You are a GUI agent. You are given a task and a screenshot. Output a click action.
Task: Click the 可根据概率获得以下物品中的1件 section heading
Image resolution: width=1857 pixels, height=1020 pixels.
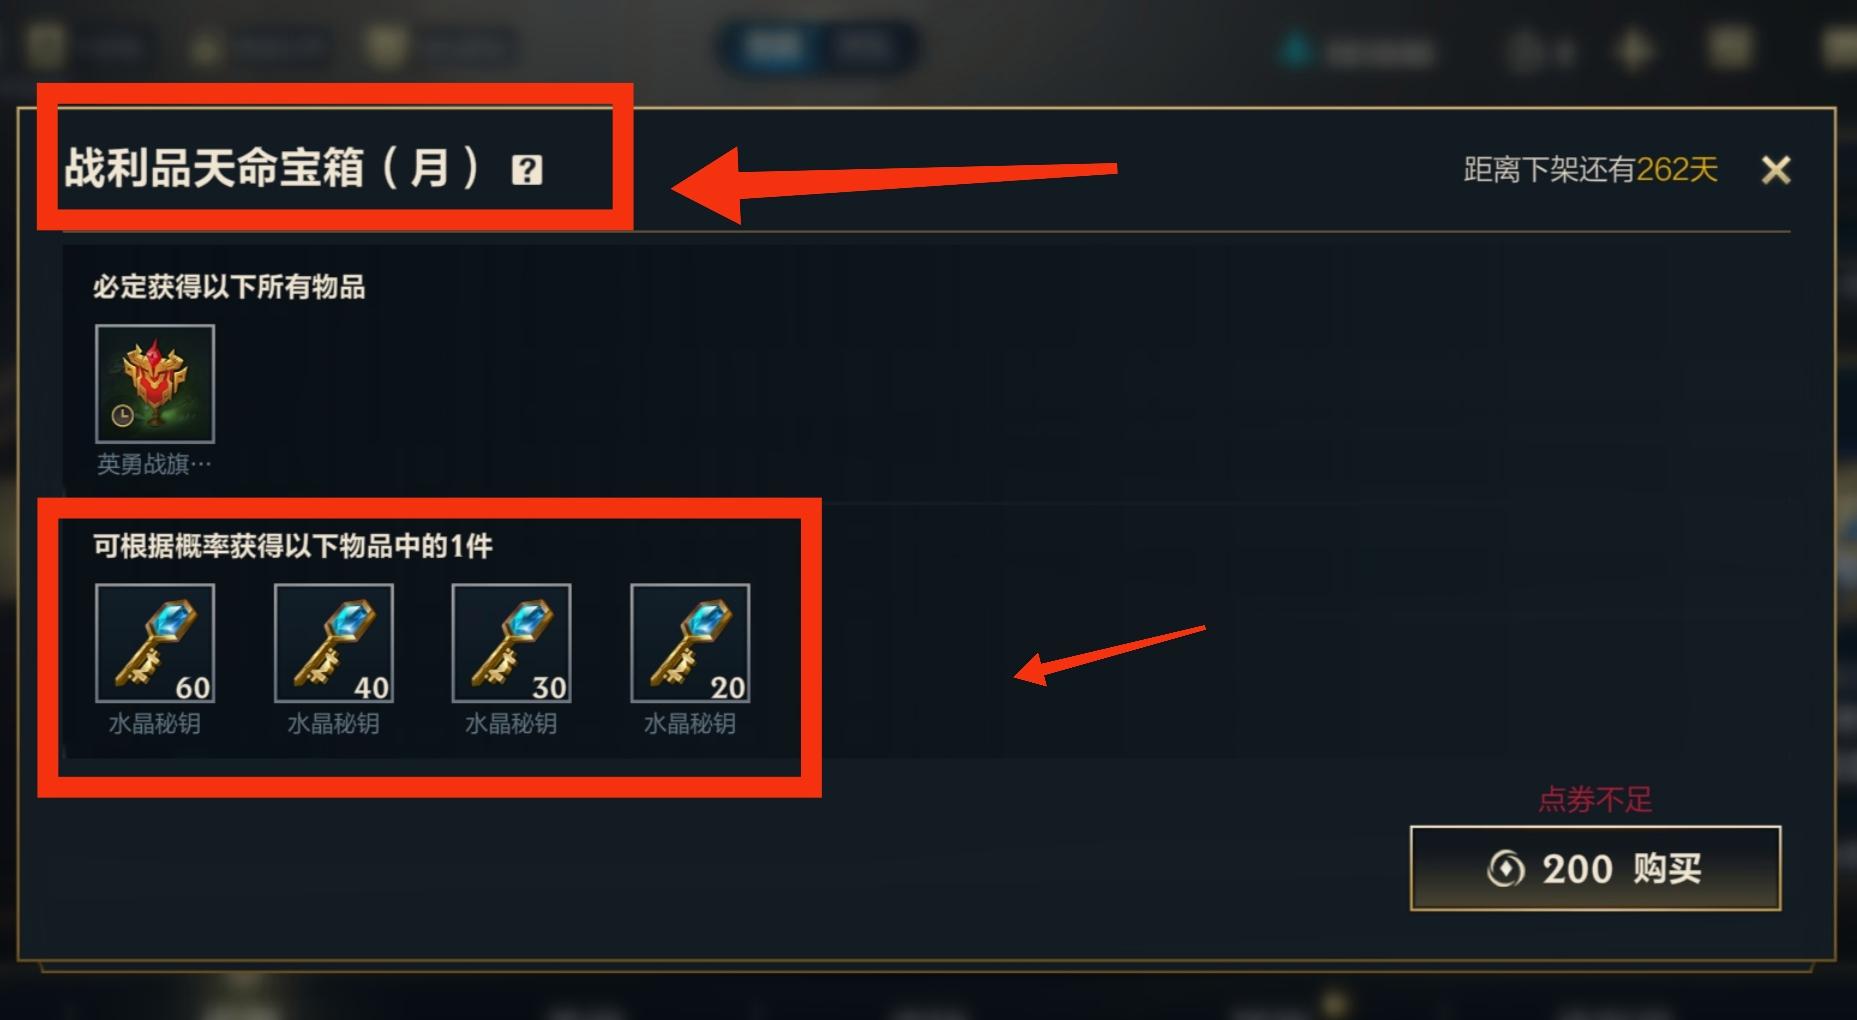(x=293, y=546)
